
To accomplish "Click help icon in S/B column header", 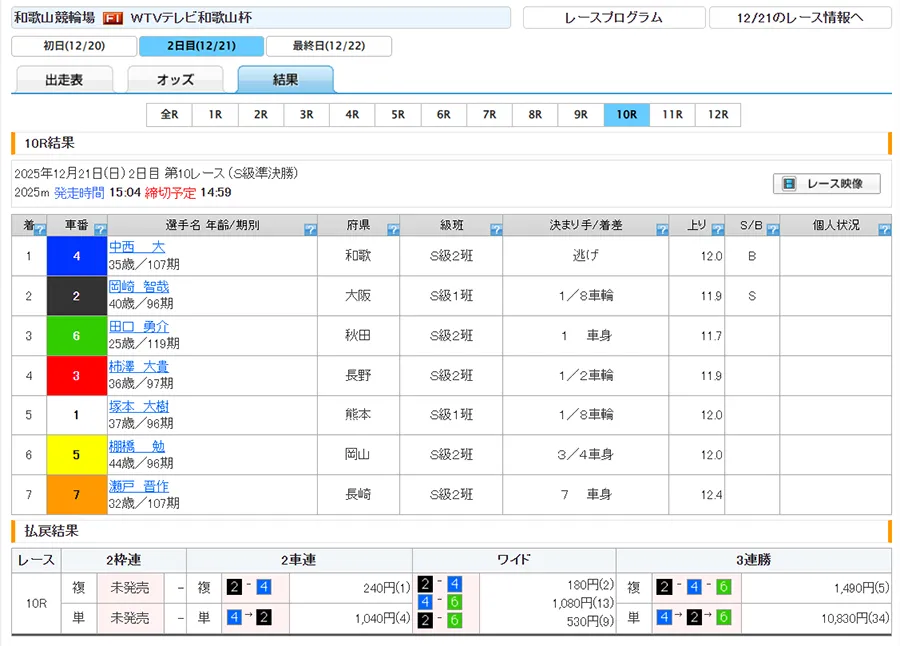I will pos(772,230).
